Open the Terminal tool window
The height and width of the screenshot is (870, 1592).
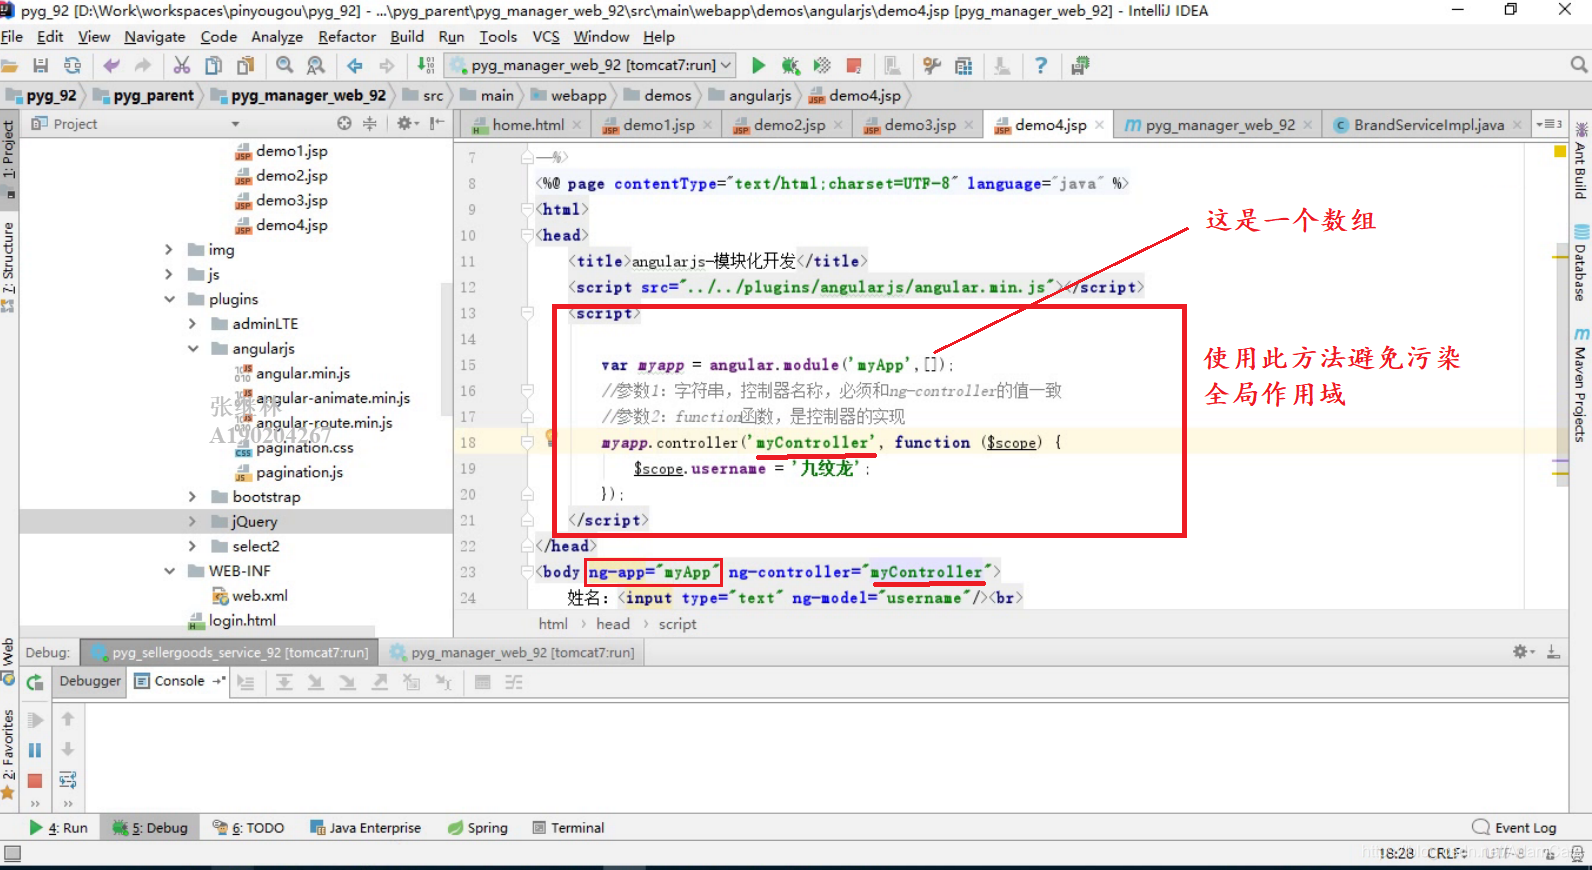pyautogui.click(x=568, y=828)
